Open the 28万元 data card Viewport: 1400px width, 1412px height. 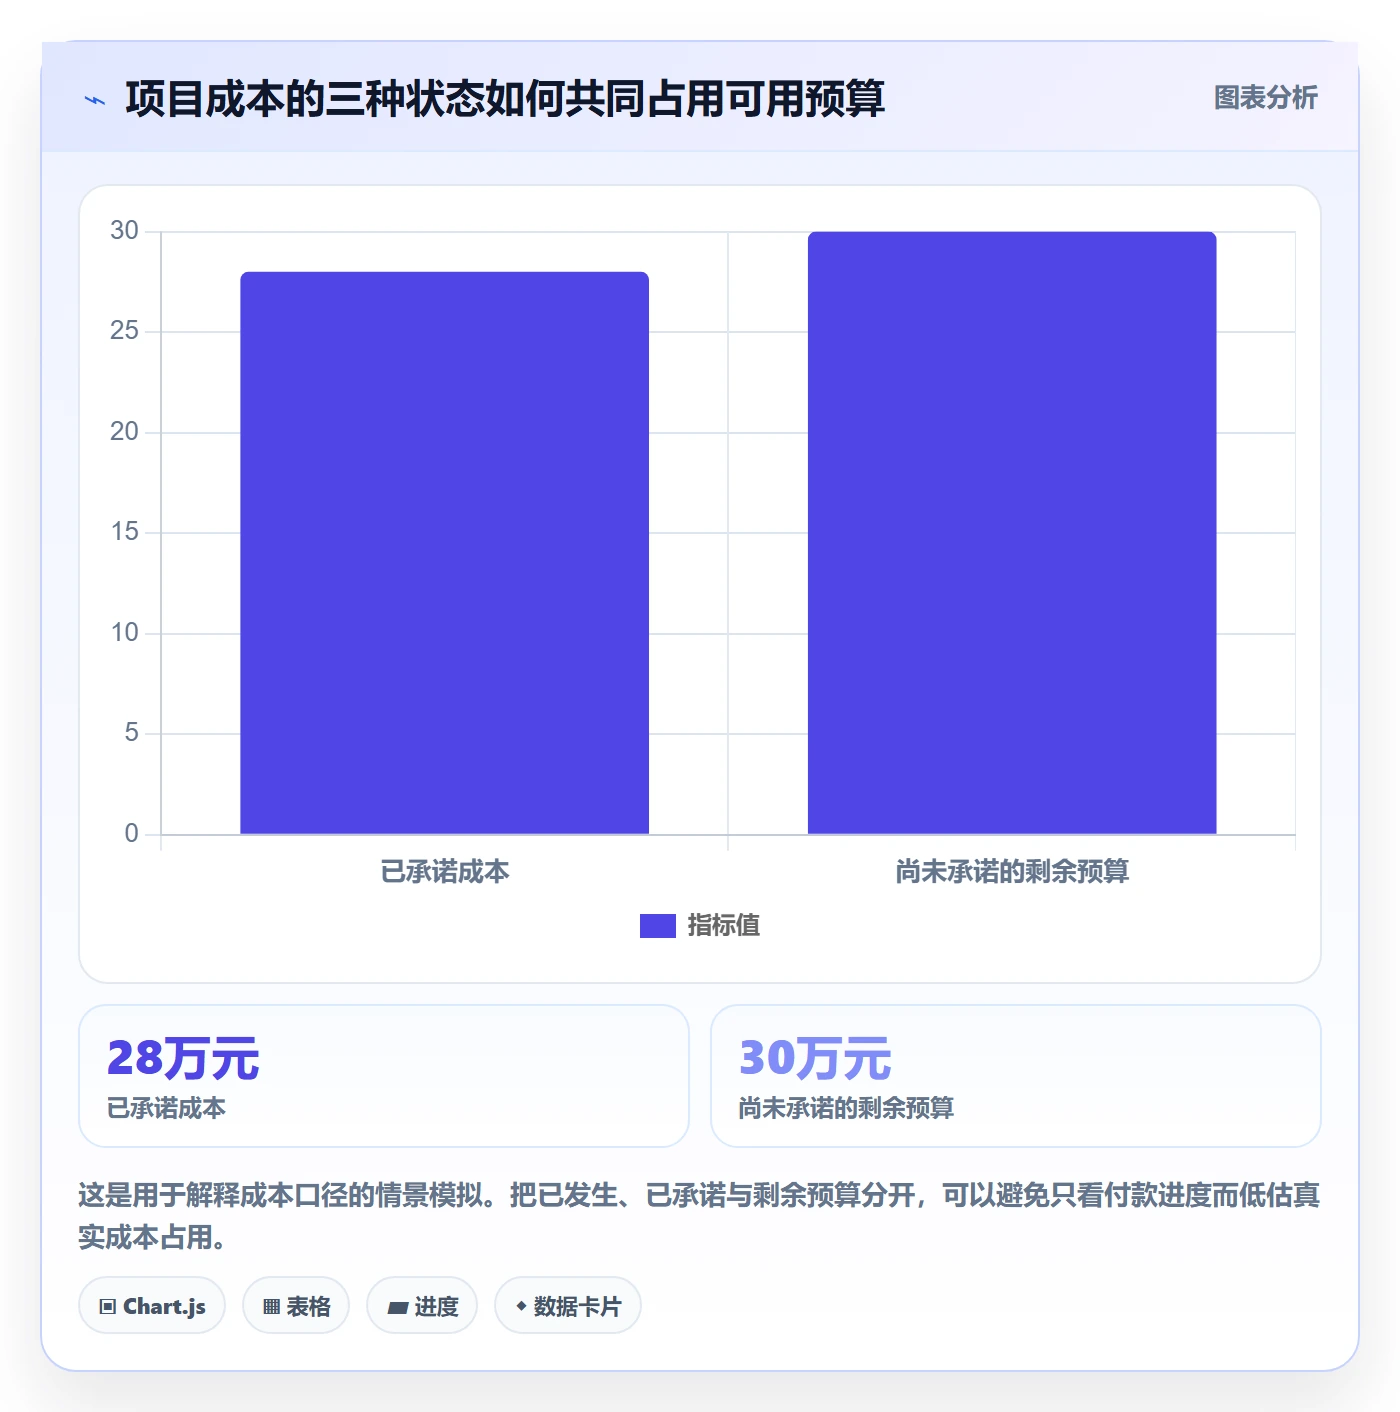[x=384, y=1076]
